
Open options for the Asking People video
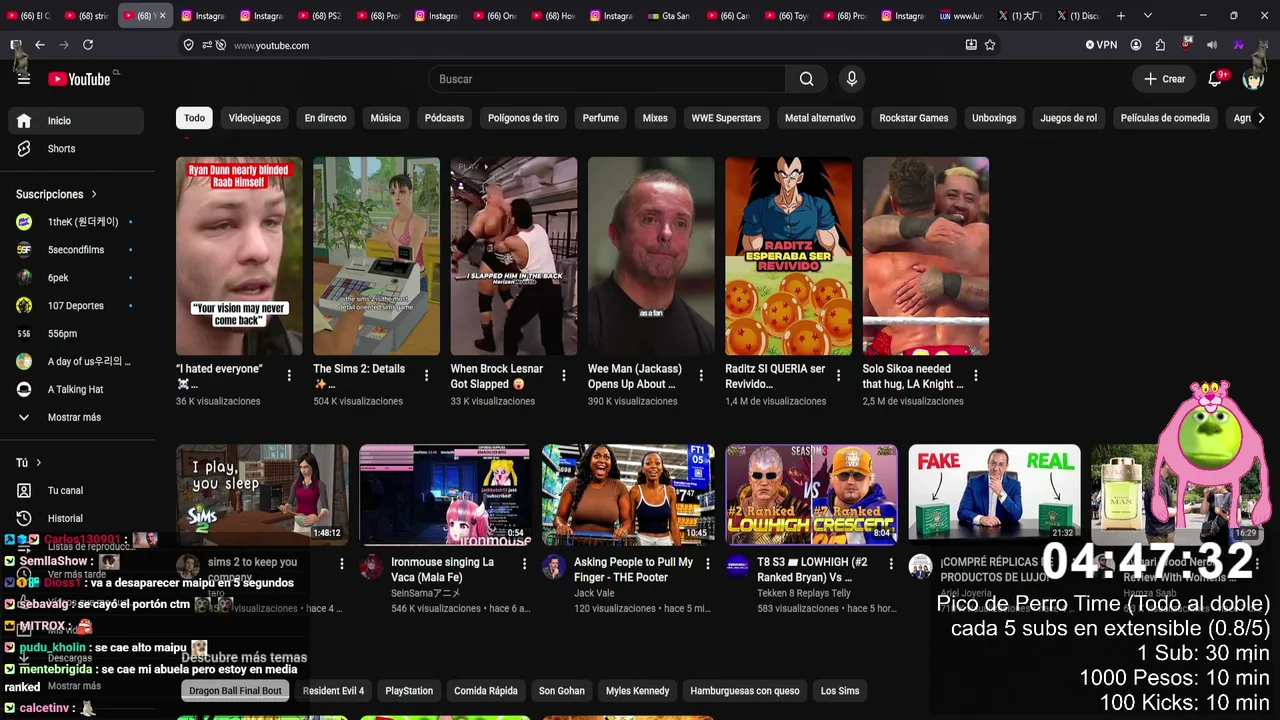pyautogui.click(x=707, y=564)
